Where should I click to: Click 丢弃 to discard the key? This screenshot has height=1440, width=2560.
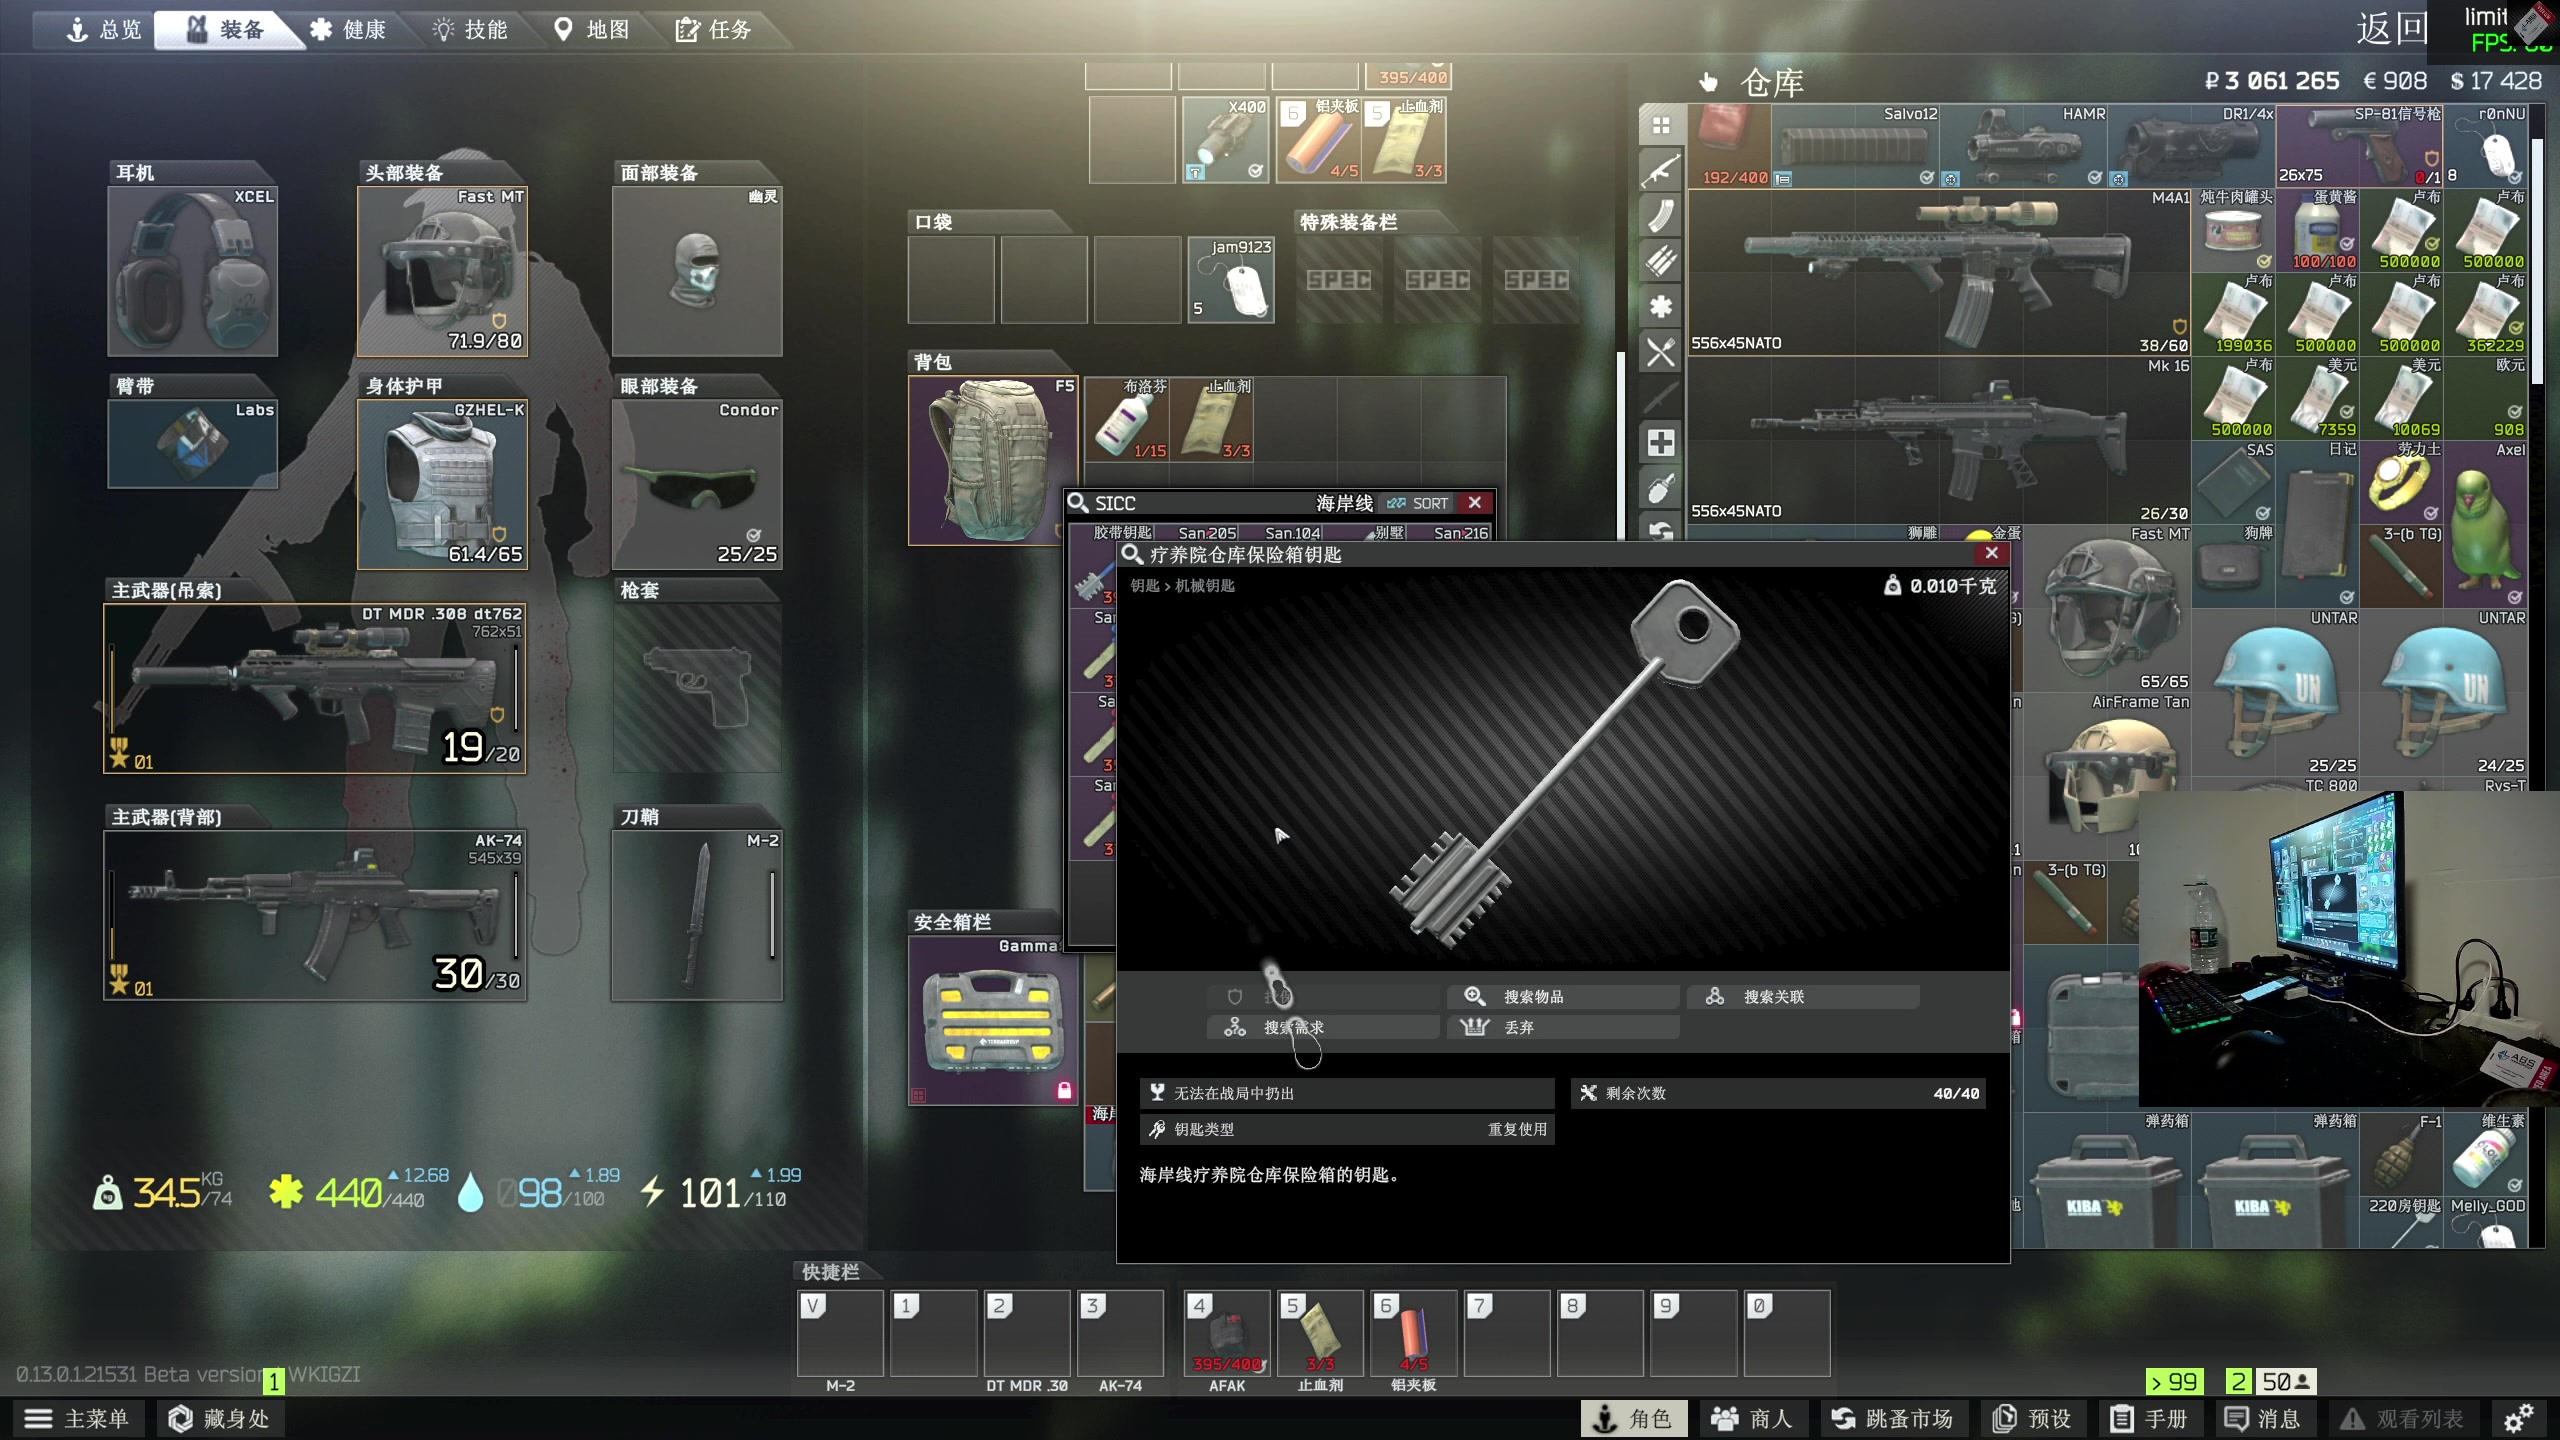1564,1027
